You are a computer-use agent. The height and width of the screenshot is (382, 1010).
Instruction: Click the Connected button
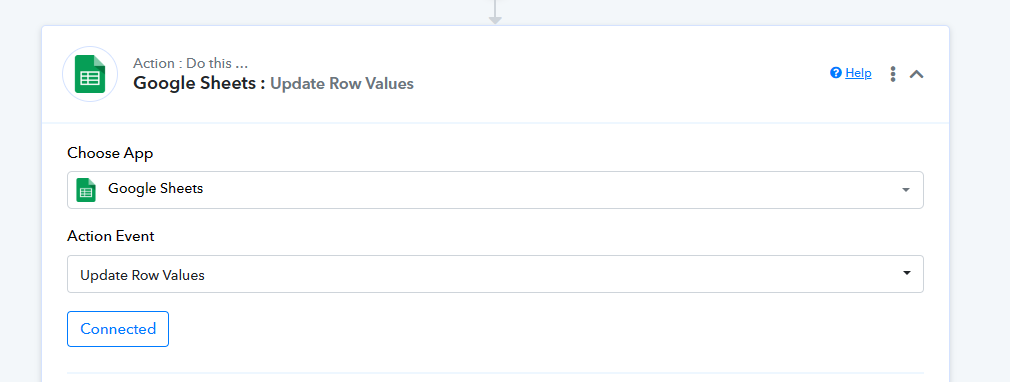(118, 329)
